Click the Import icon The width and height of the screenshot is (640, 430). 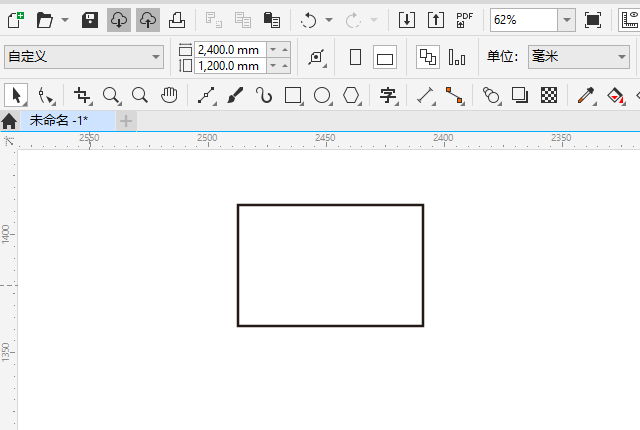tap(407, 20)
